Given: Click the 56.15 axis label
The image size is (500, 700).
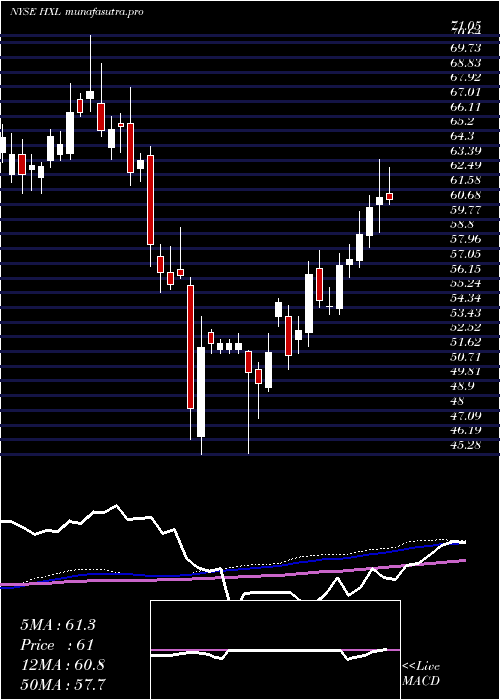Looking at the screenshot, I should tap(466, 268).
